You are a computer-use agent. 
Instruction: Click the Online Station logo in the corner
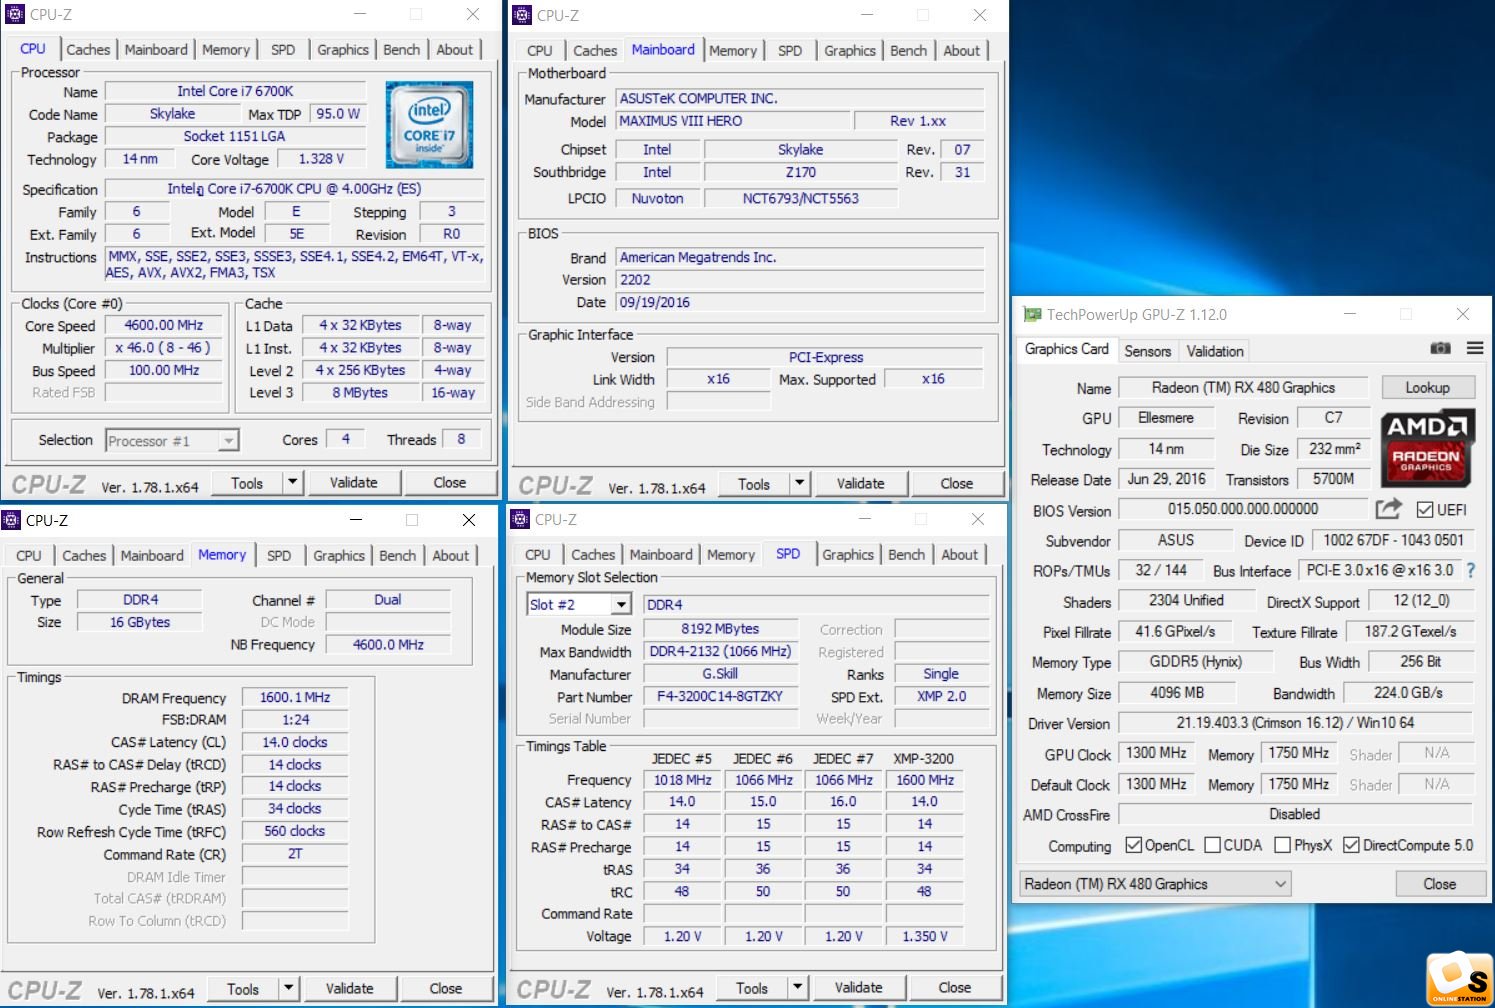pos(1459,979)
